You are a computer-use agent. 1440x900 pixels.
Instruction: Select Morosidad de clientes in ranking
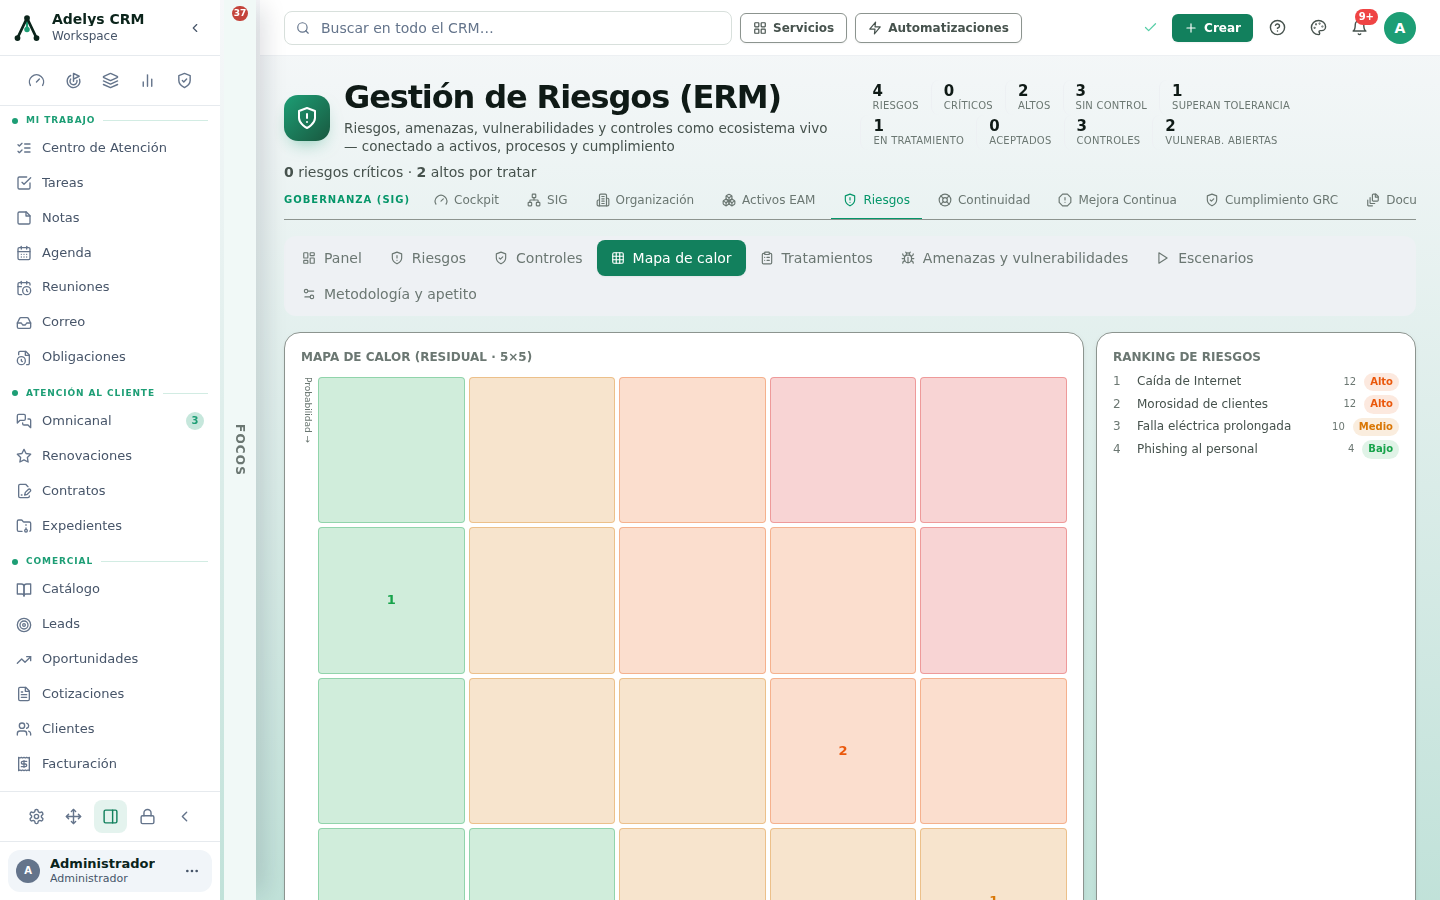coord(1256,404)
